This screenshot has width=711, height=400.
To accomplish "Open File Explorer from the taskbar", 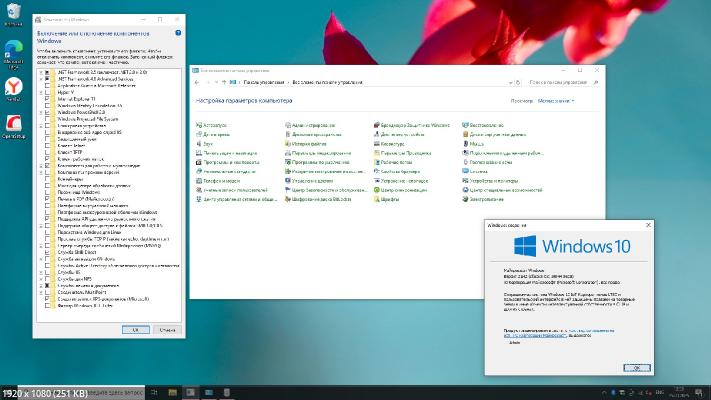I will (172, 393).
